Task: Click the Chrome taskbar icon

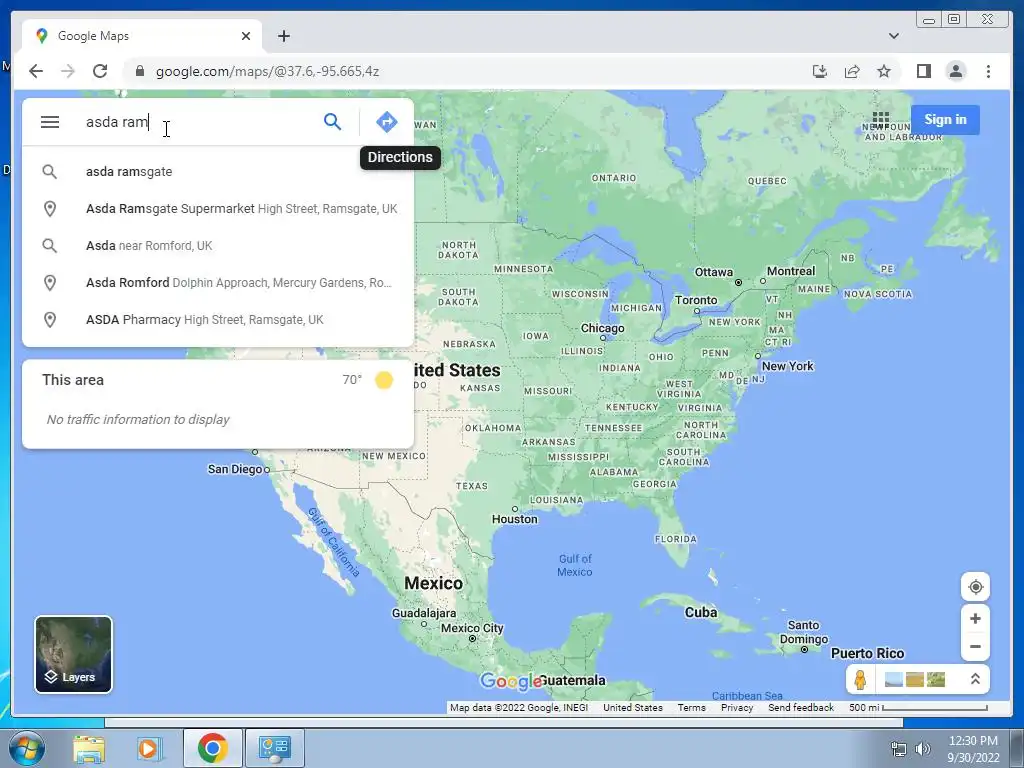Action: pyautogui.click(x=212, y=748)
